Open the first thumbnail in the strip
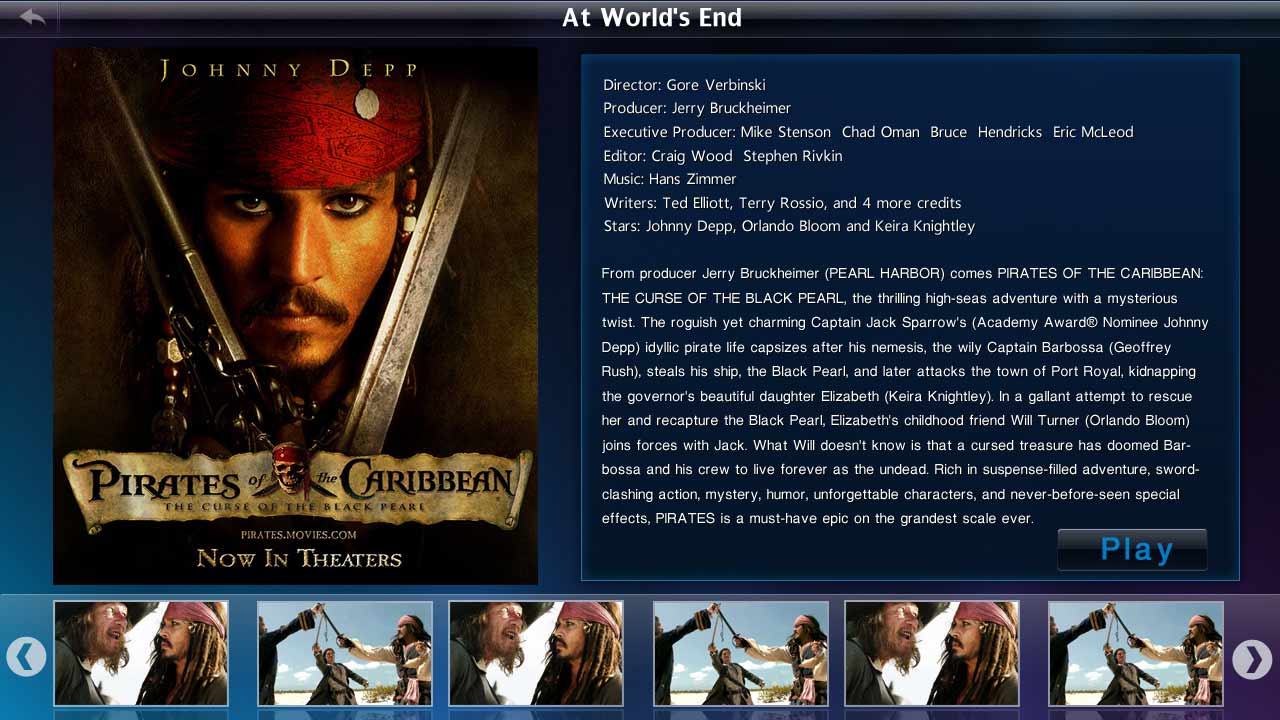The height and width of the screenshot is (720, 1280). click(141, 653)
